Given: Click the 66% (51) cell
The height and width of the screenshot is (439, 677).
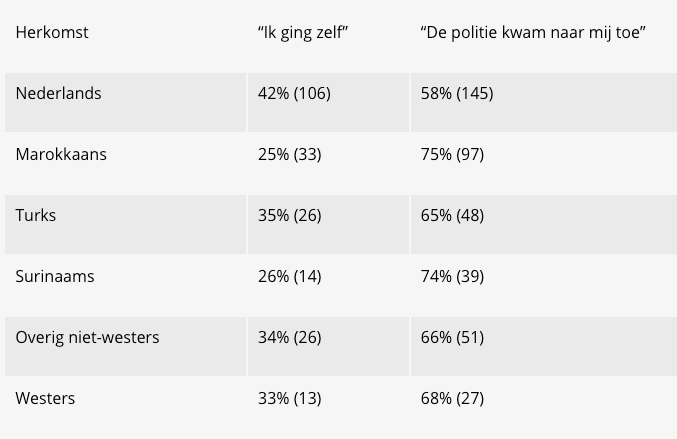Looking at the screenshot, I should pos(452,337).
